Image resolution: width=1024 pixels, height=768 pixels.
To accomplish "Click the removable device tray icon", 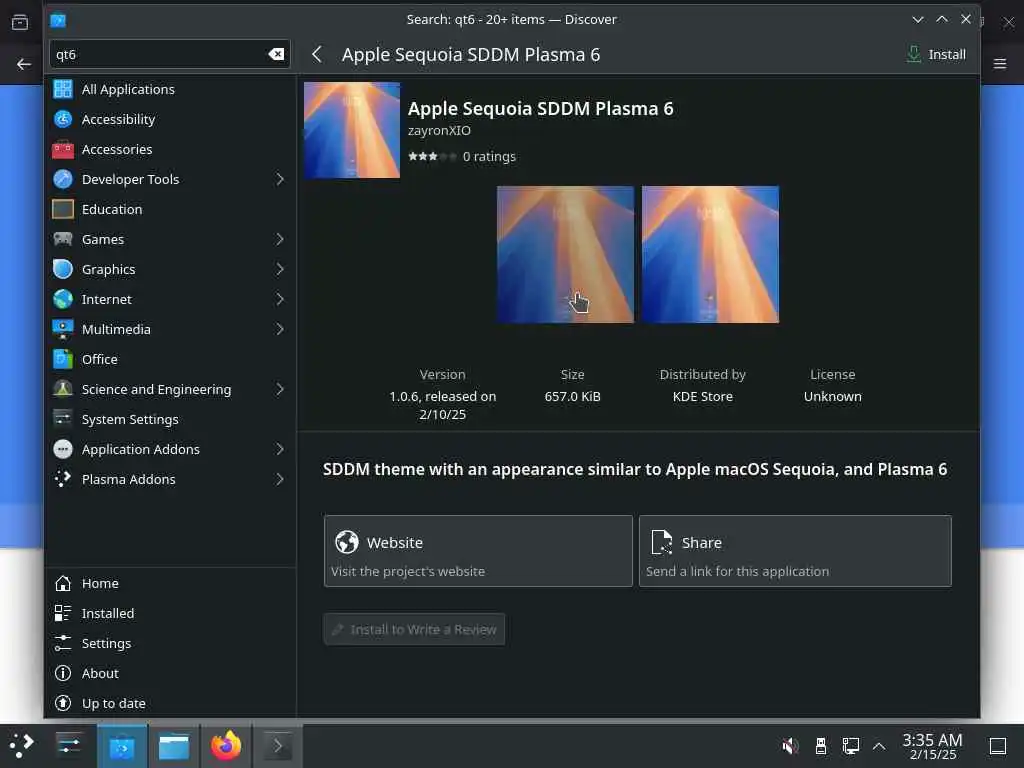I will click(x=821, y=745).
